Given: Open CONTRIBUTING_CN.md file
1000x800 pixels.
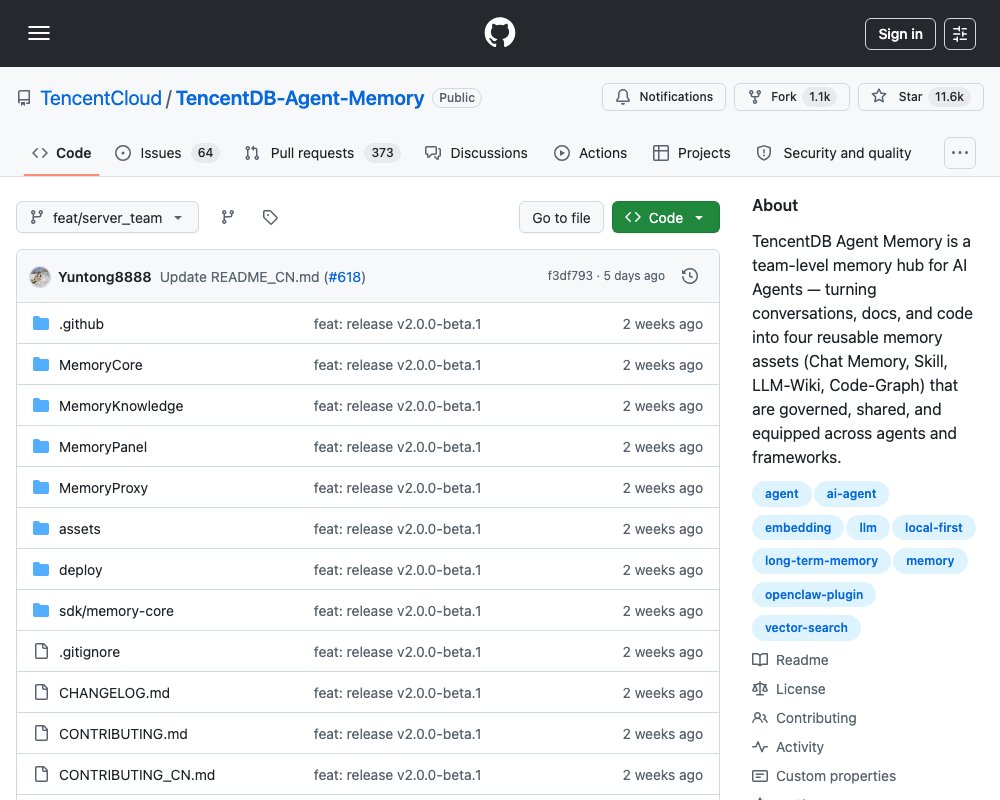Looking at the screenshot, I should (137, 775).
